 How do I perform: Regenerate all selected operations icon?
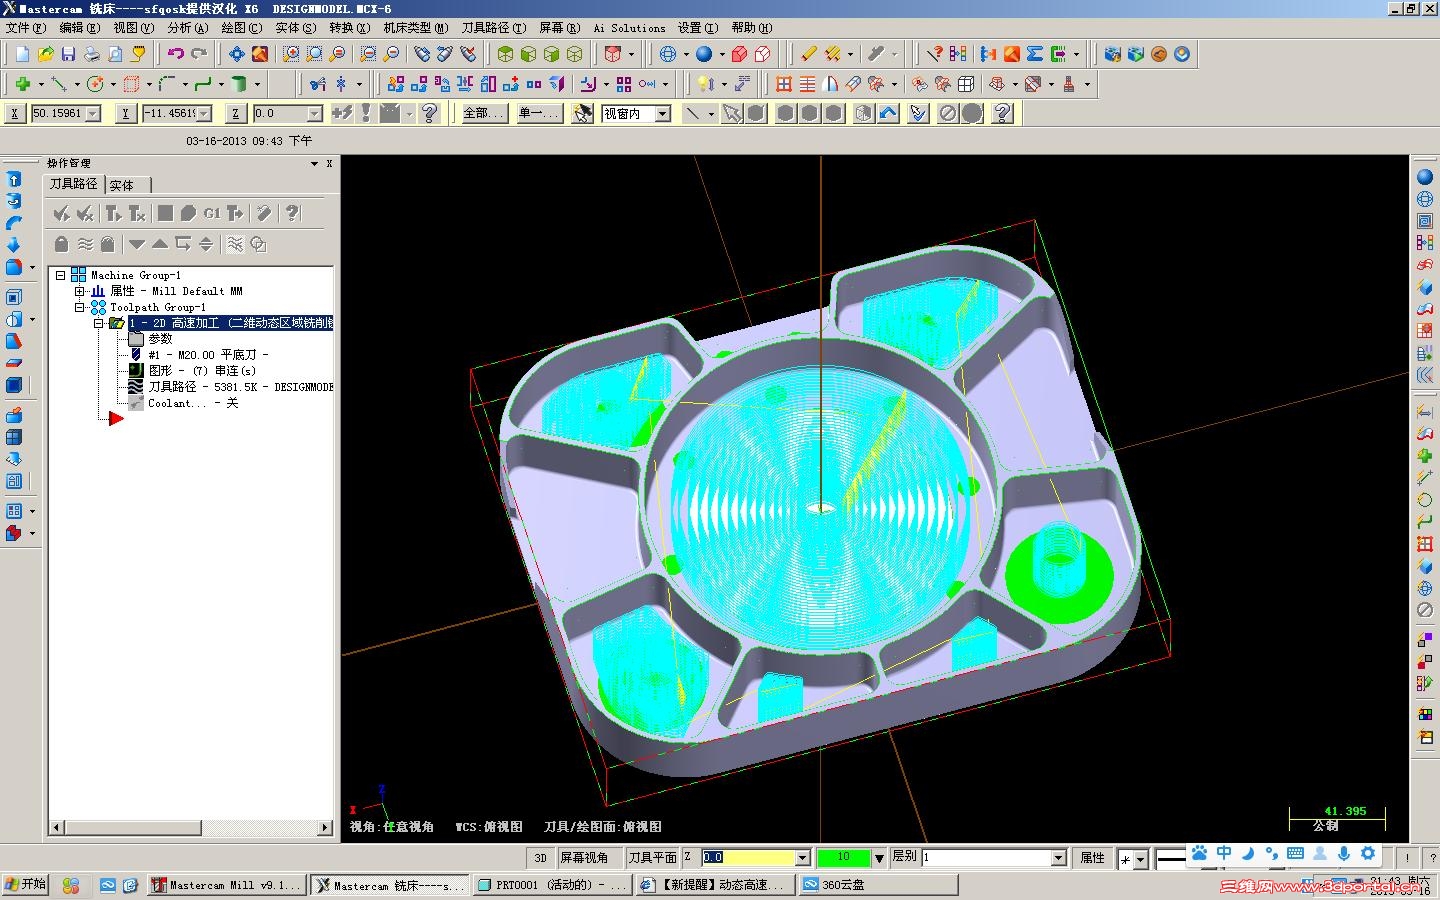click(x=113, y=213)
